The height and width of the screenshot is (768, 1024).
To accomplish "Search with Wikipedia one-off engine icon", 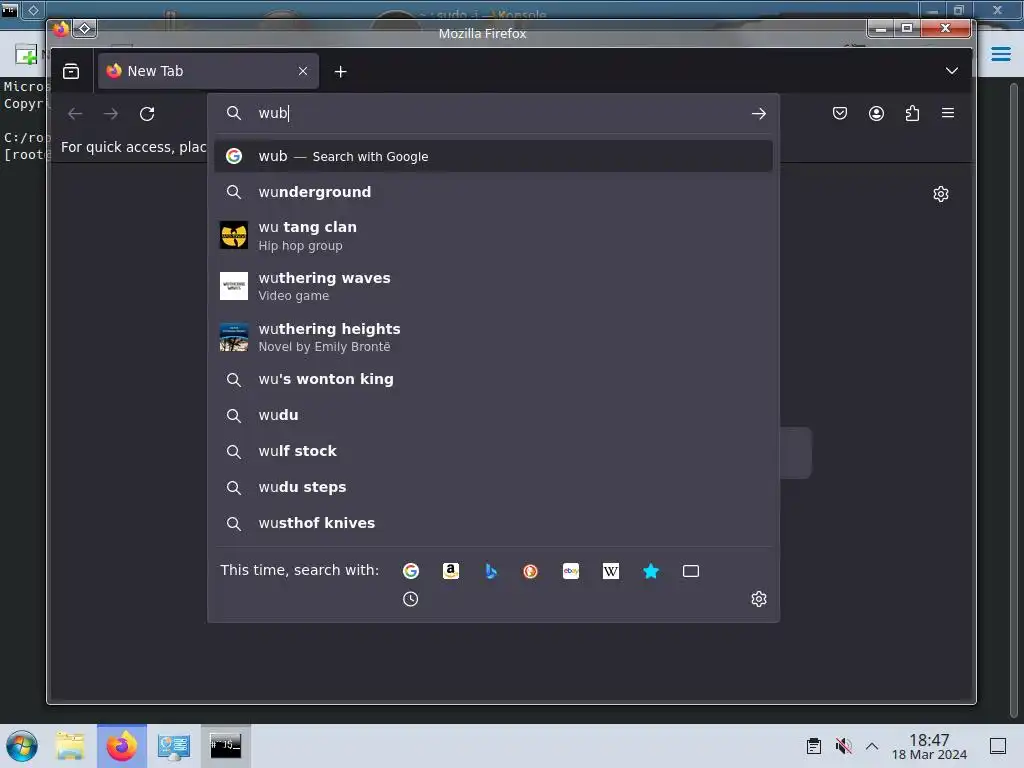I will [611, 571].
